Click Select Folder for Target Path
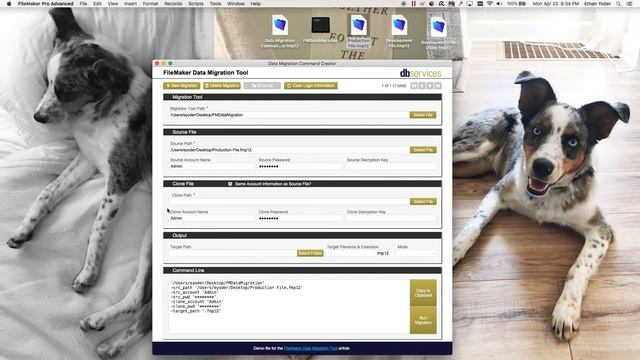This screenshot has height=360, width=640. click(x=310, y=253)
